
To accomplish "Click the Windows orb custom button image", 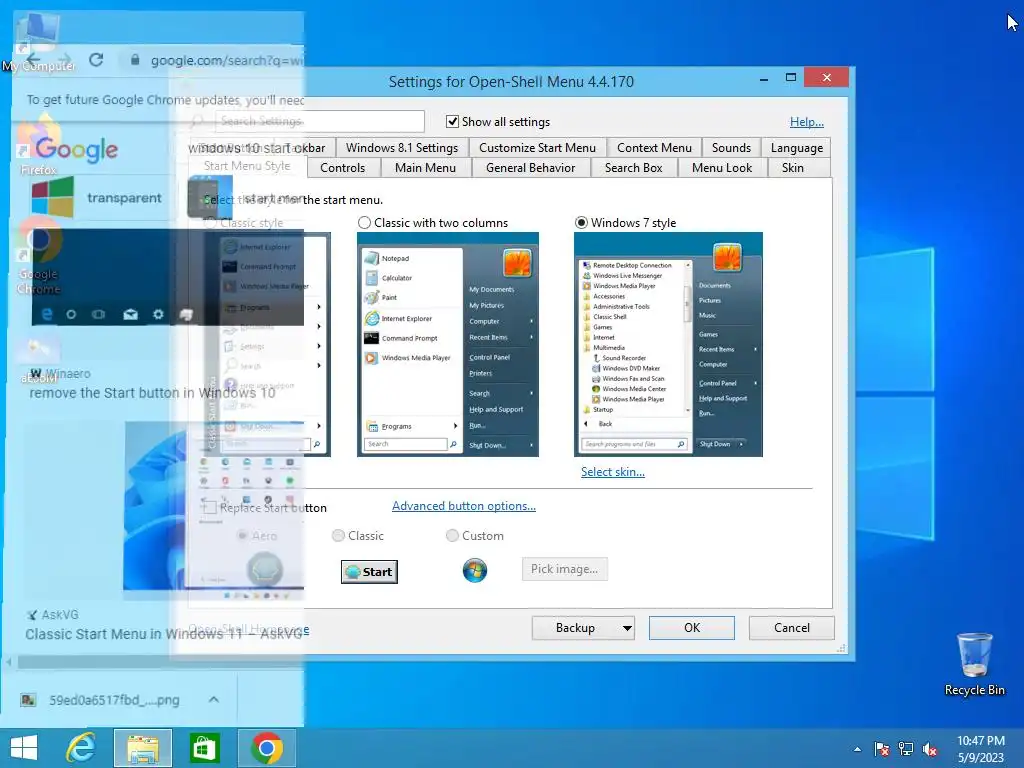I will 475,570.
